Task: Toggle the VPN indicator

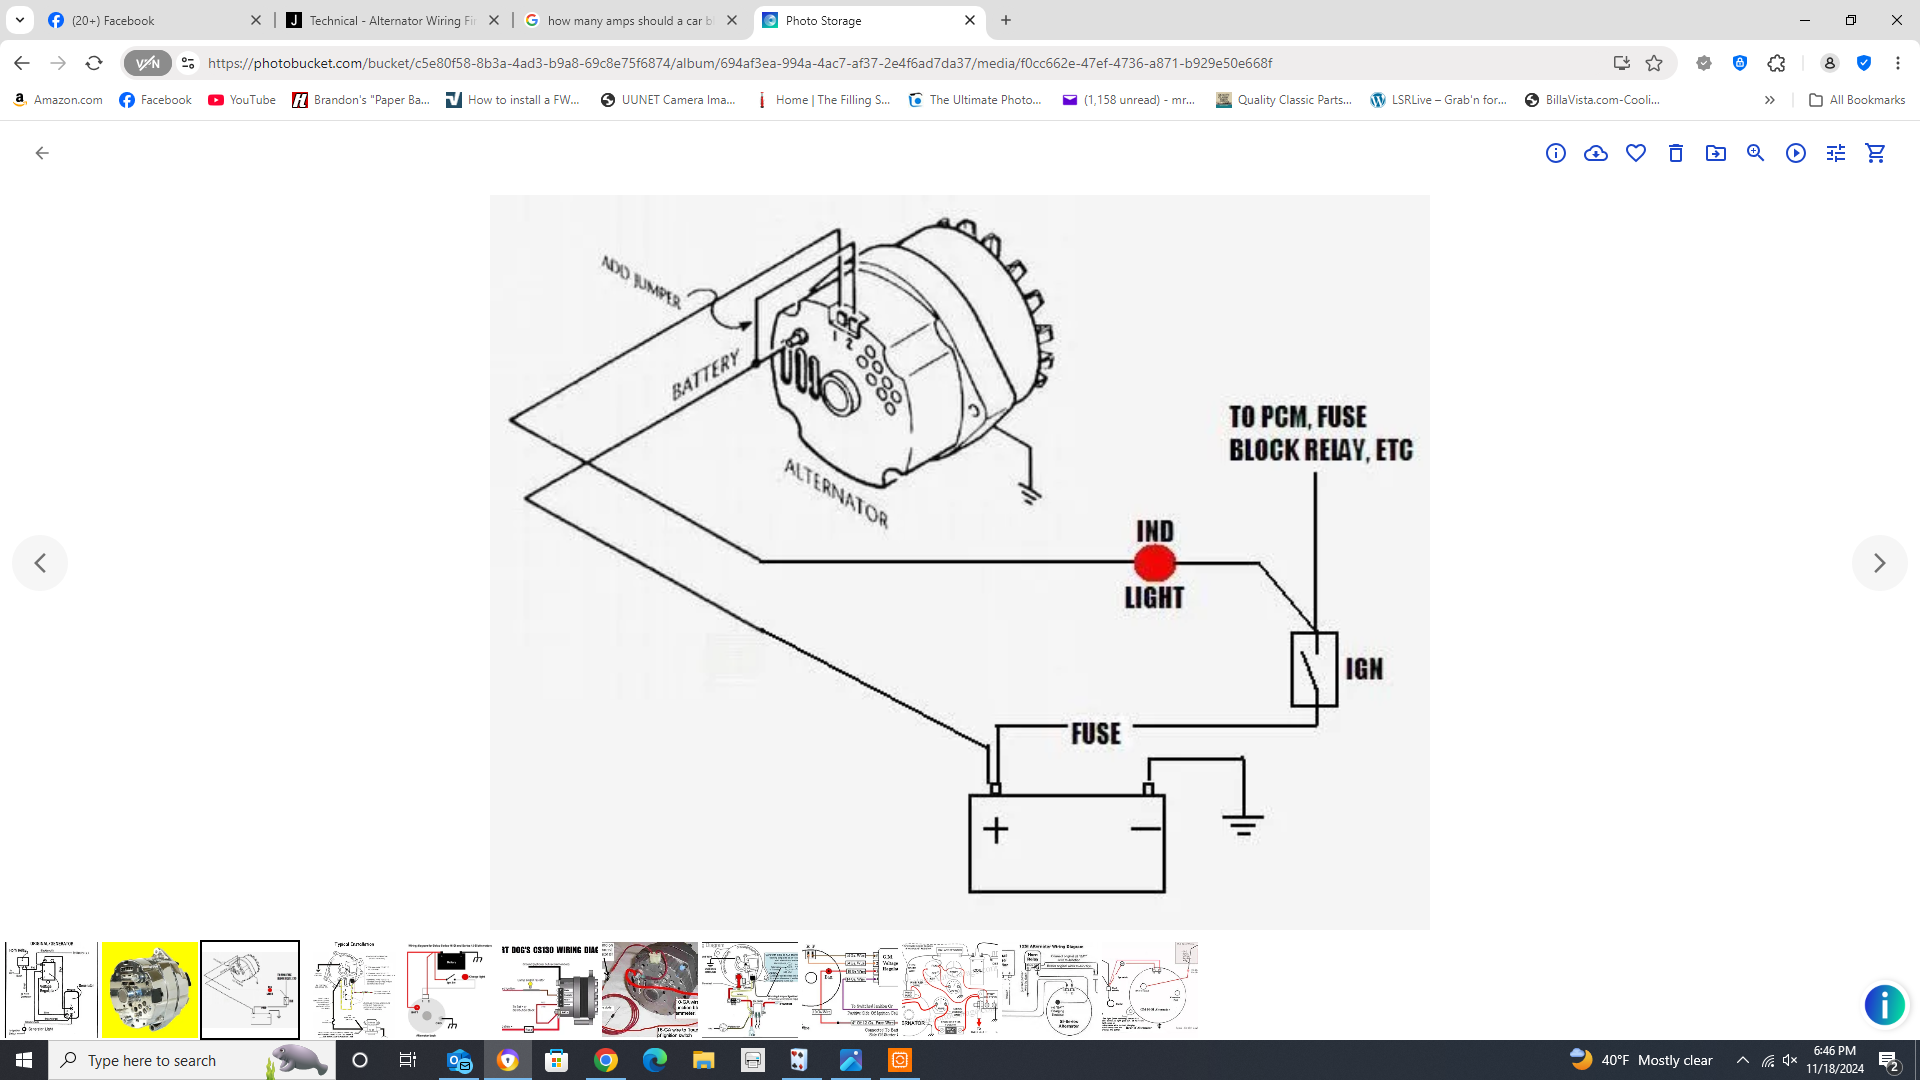Action: pyautogui.click(x=148, y=63)
